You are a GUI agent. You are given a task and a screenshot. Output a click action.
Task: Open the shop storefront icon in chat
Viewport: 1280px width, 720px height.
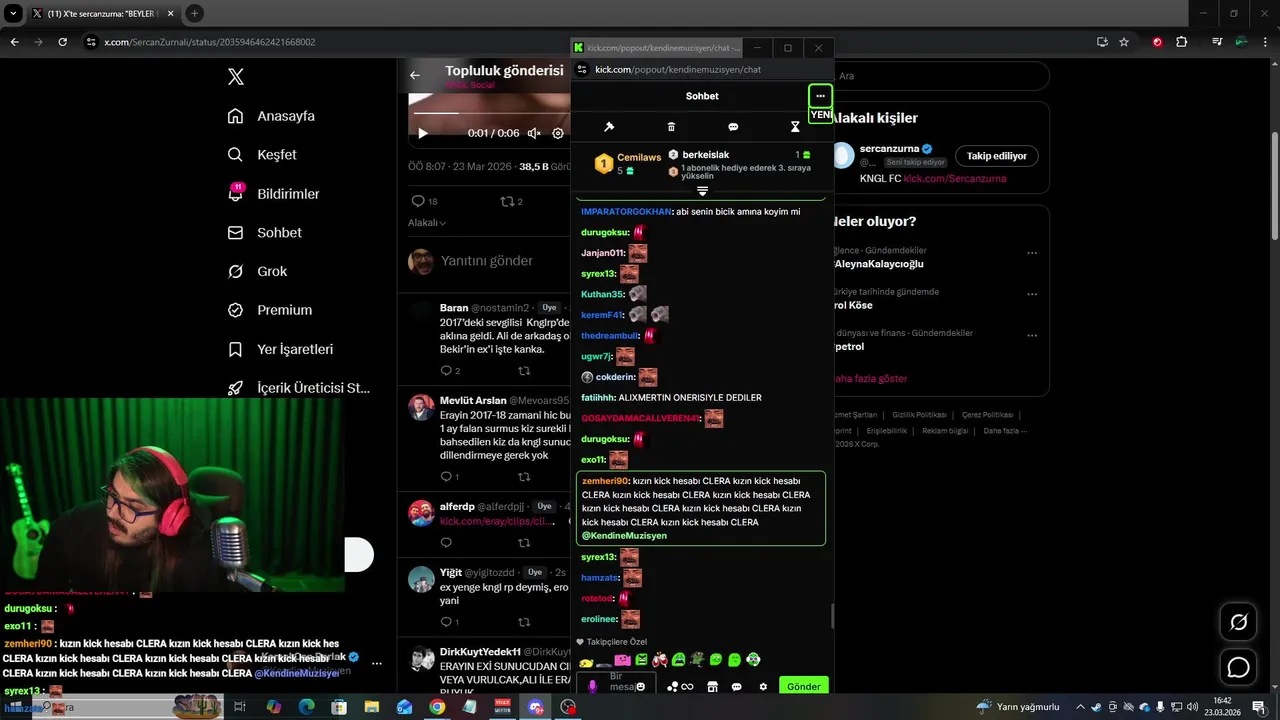712,687
